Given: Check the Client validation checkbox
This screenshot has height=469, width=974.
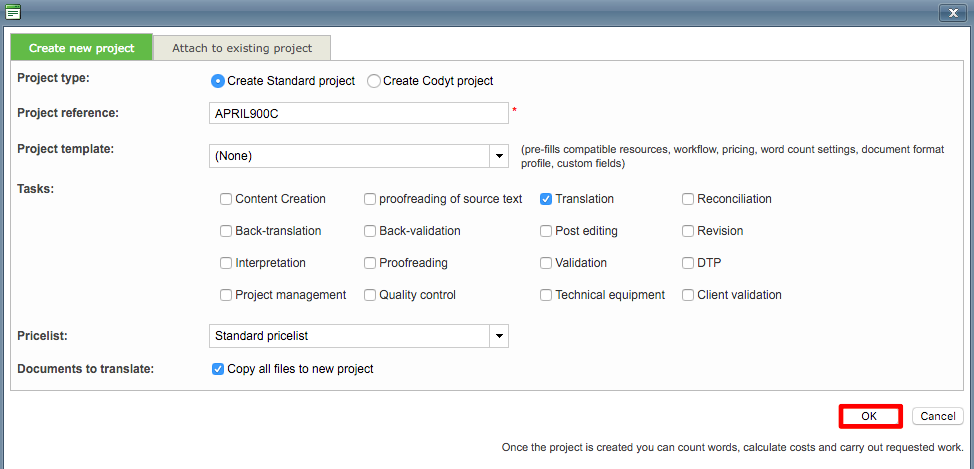Looking at the screenshot, I should pyautogui.click(x=688, y=295).
